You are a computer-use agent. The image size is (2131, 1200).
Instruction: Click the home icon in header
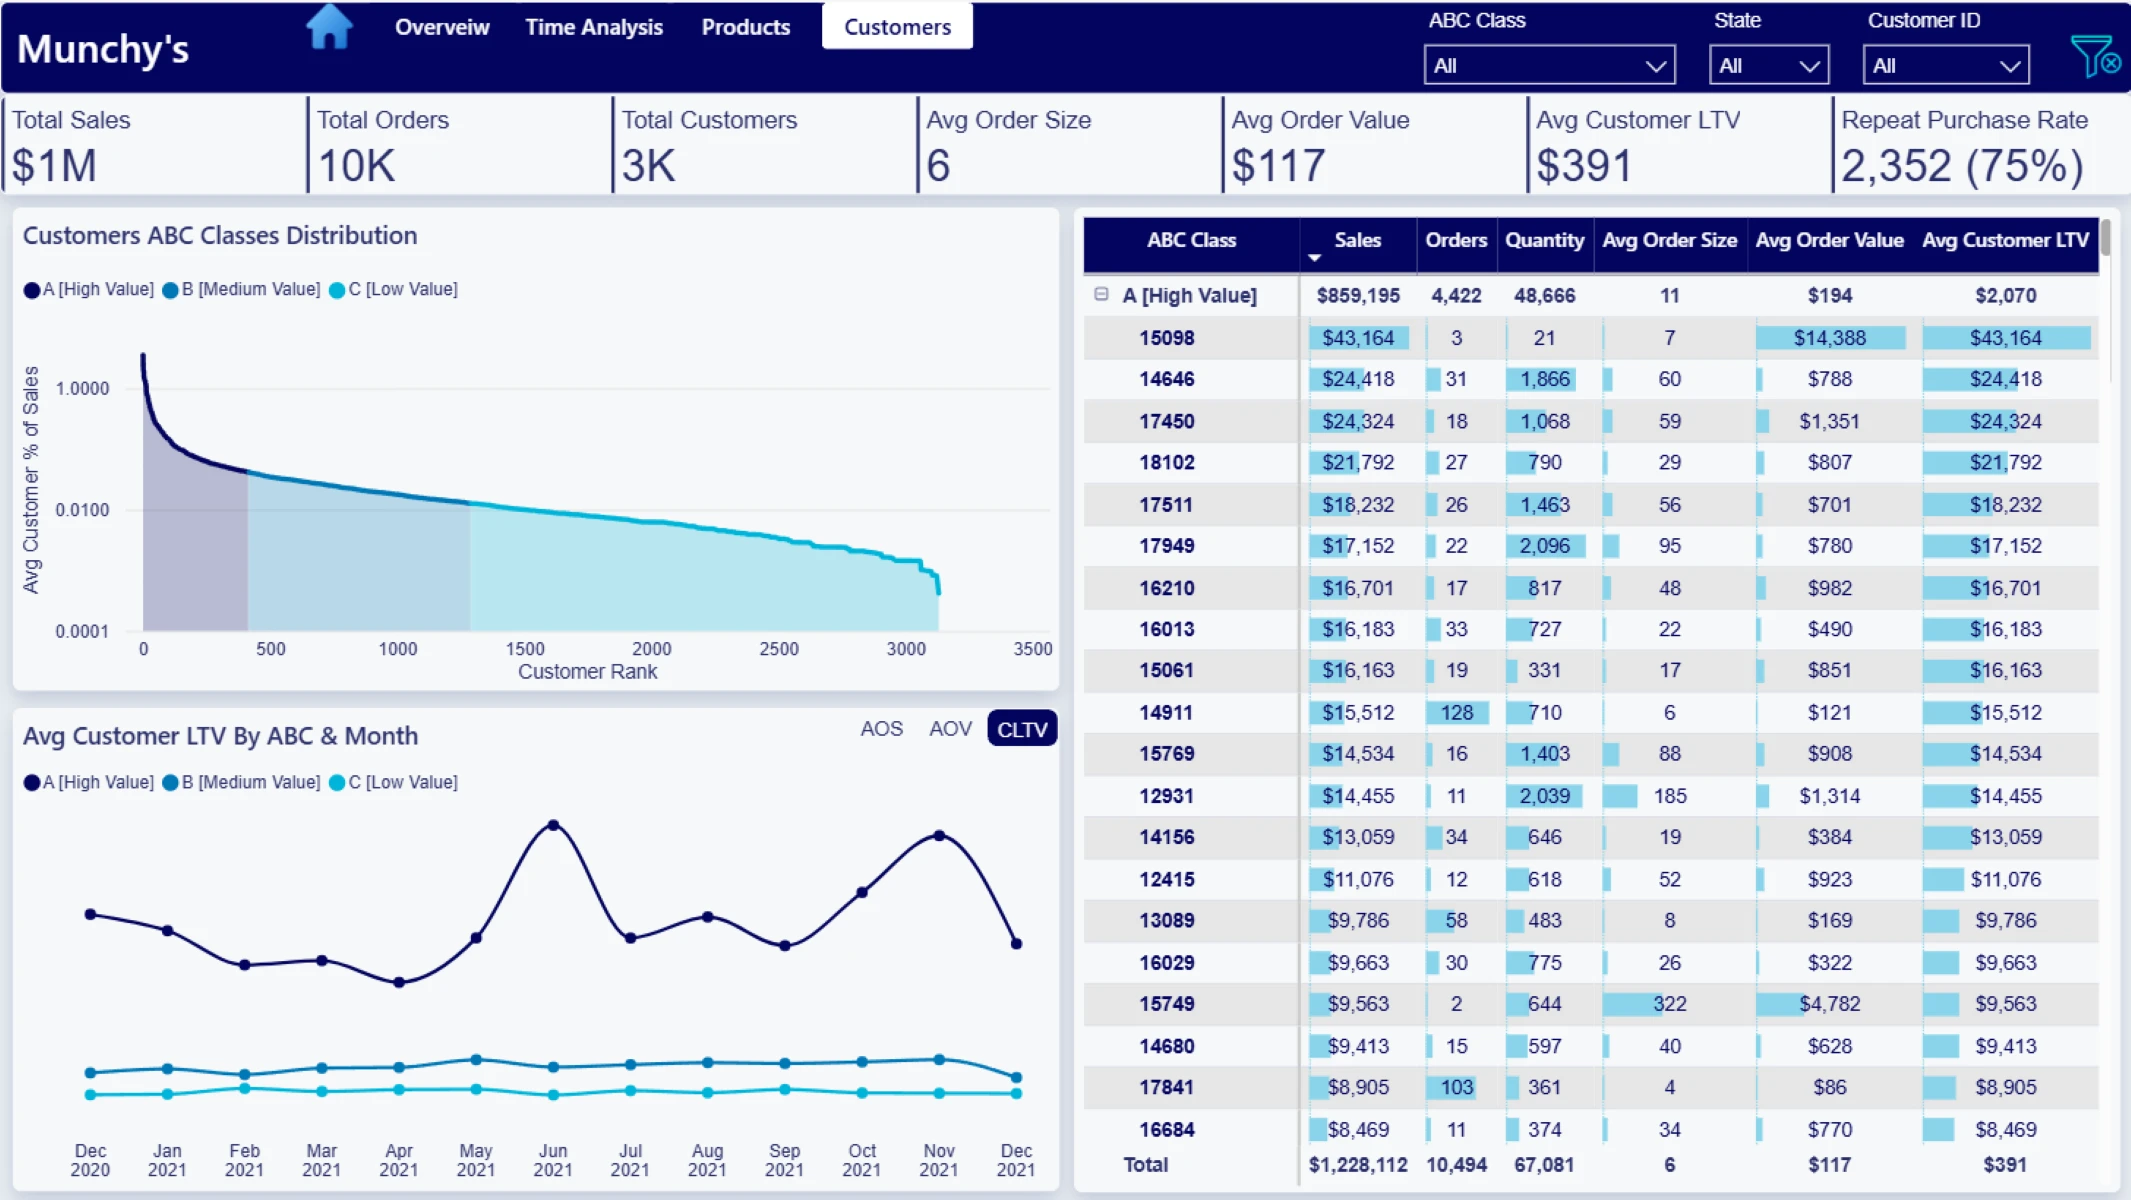pyautogui.click(x=329, y=27)
